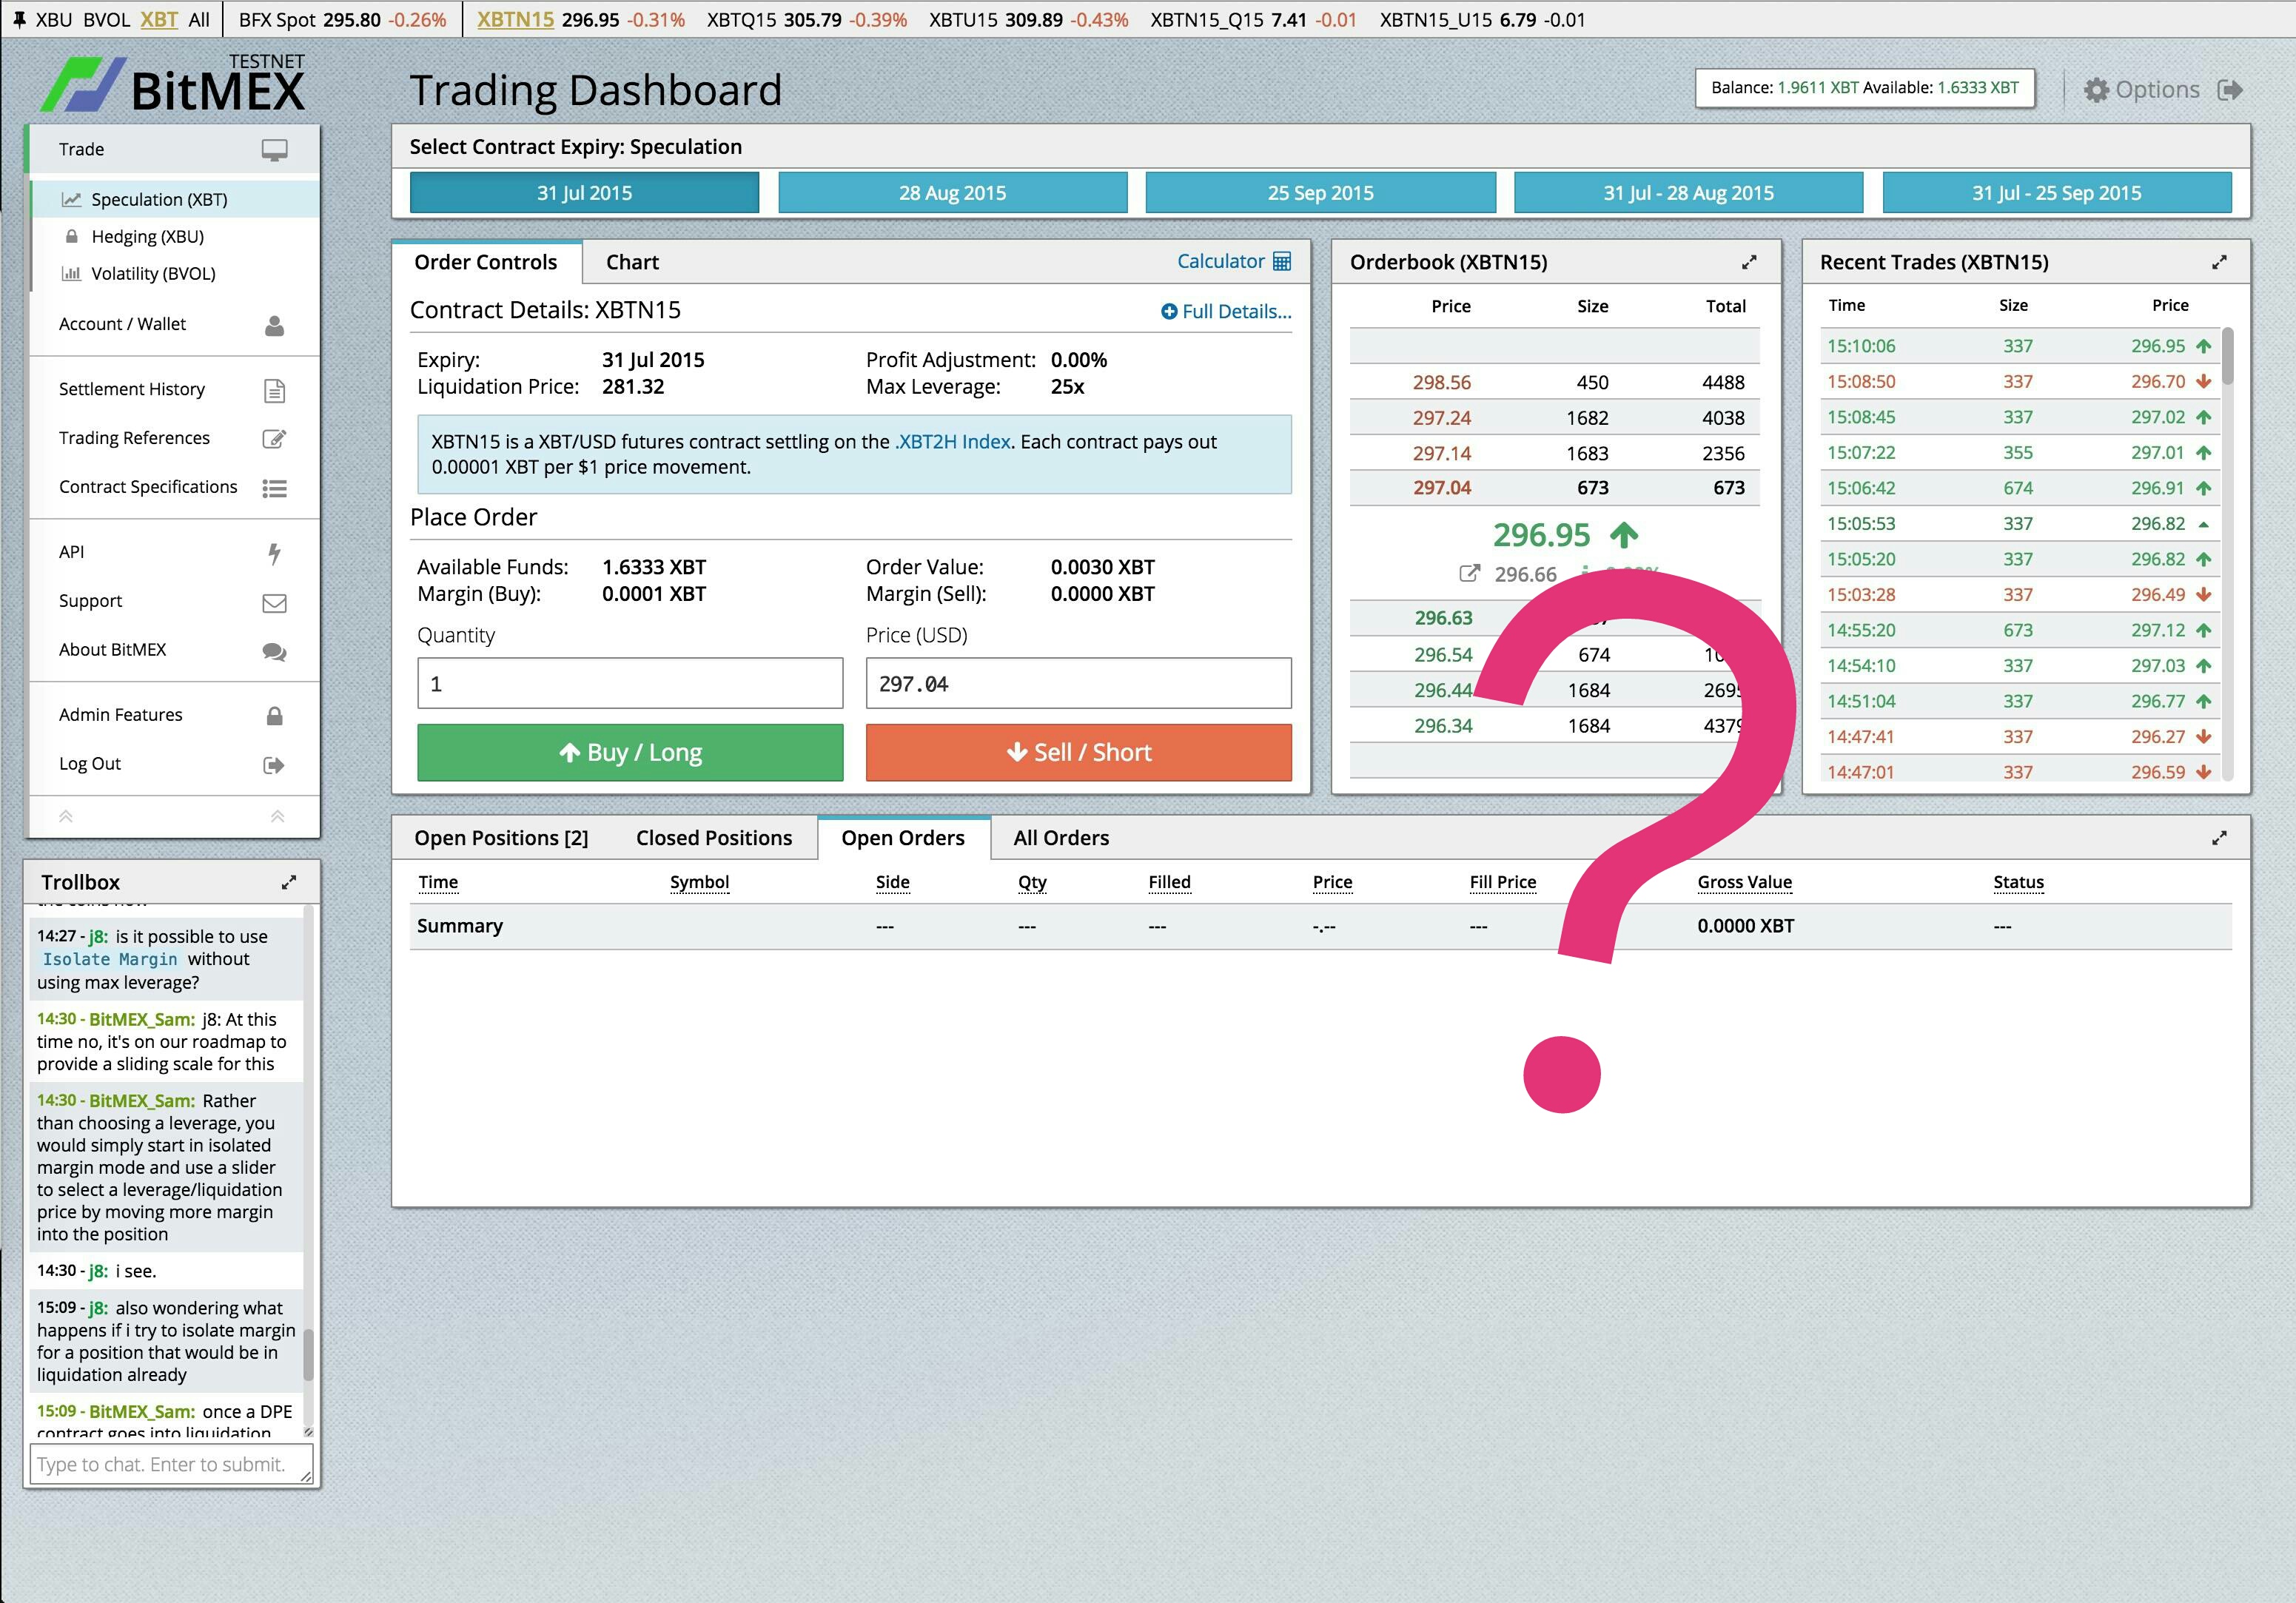Expand the bottom orders panel
This screenshot has height=1603, width=2296.
coord(2219,838)
